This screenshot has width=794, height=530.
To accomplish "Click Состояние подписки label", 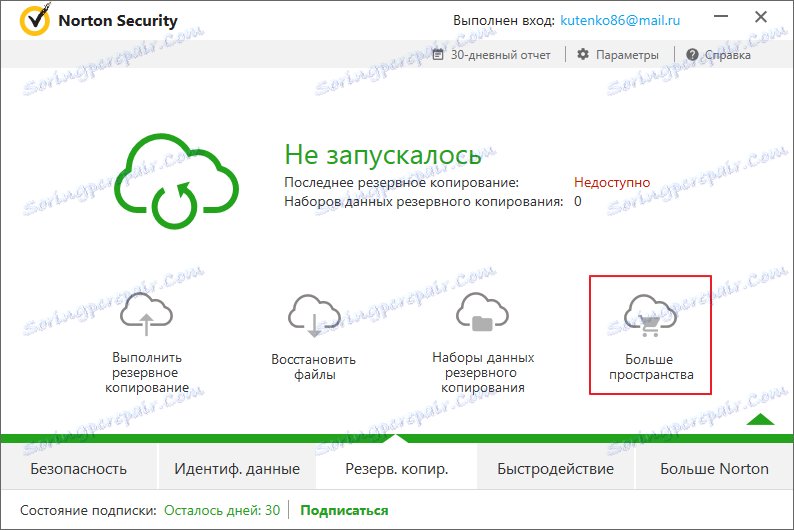I will [88, 510].
